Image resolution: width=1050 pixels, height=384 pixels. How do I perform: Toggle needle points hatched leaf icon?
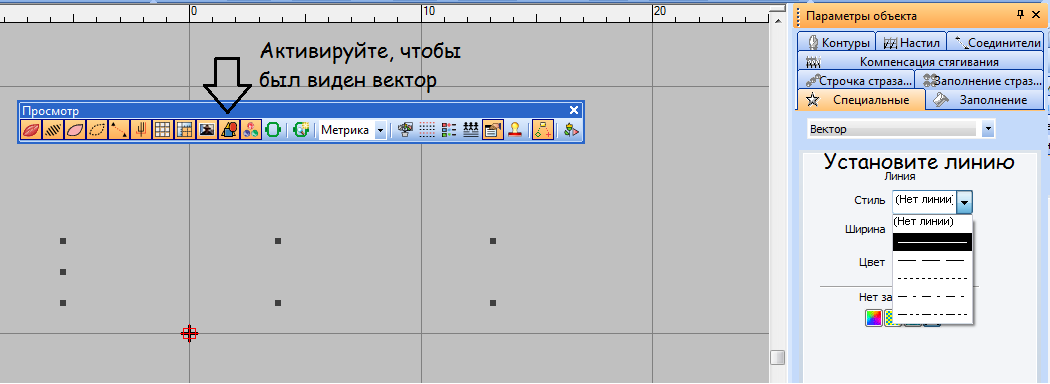click(53, 130)
